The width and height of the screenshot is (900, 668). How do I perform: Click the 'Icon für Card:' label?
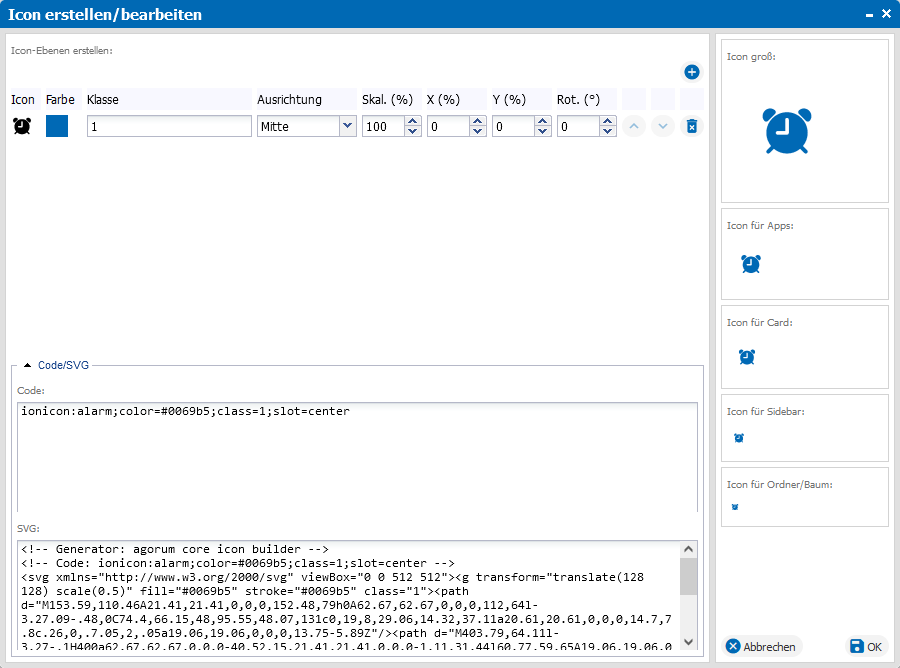tap(760, 323)
